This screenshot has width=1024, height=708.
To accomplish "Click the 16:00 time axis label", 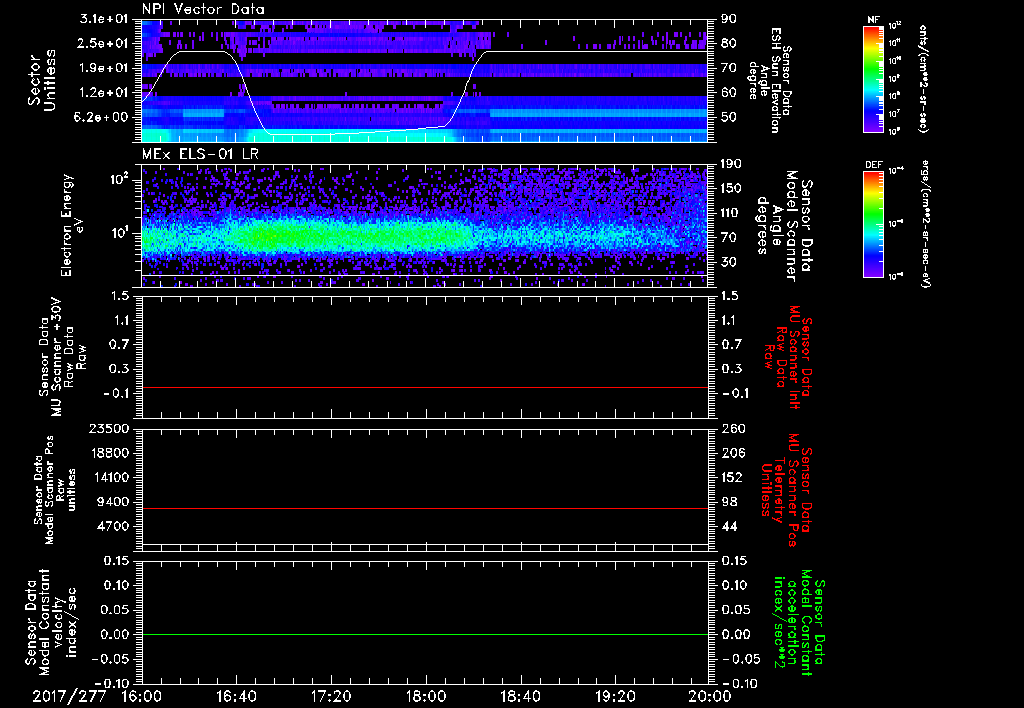I will point(142,696).
